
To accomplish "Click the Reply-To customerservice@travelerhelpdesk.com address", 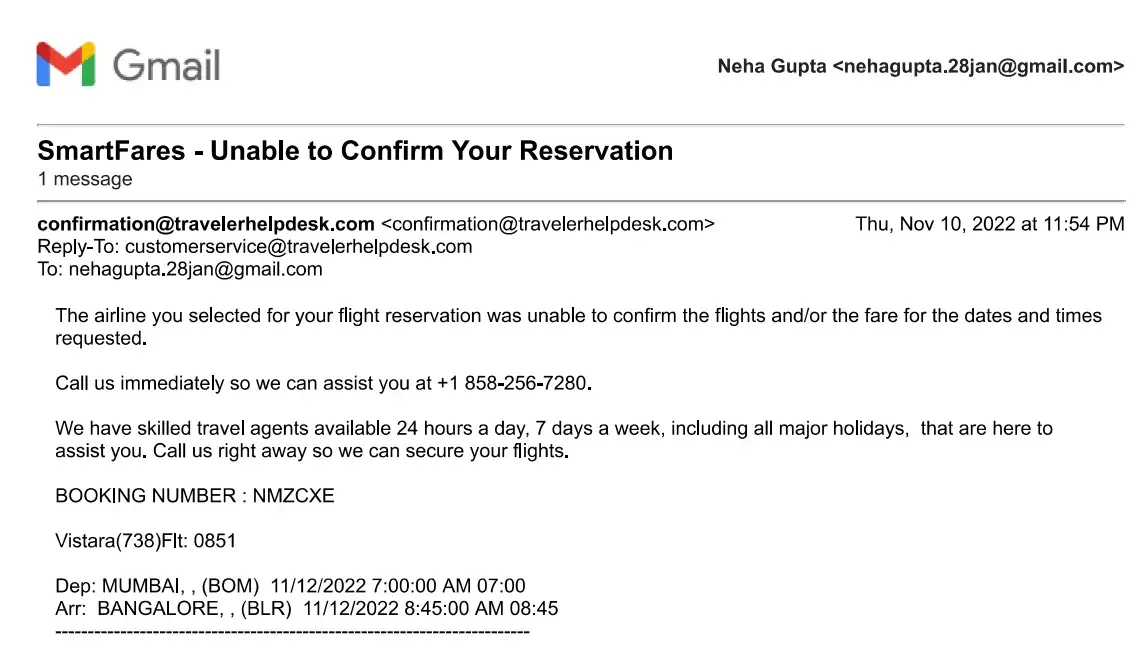I will point(298,246).
